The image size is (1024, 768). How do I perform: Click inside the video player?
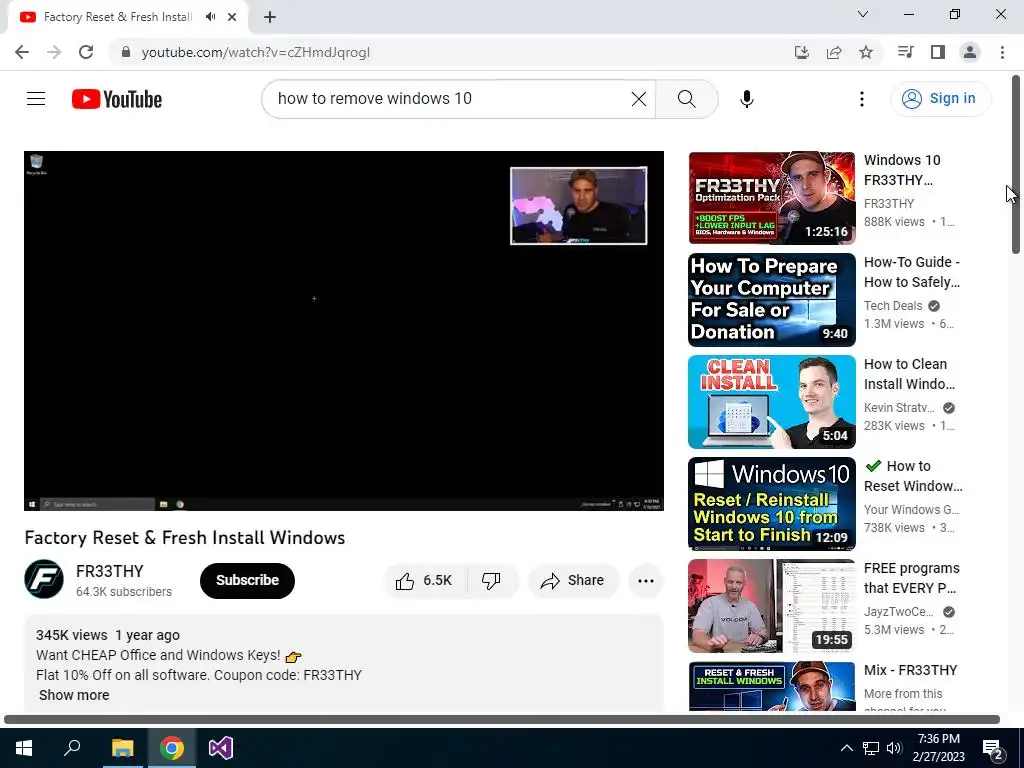click(x=344, y=331)
